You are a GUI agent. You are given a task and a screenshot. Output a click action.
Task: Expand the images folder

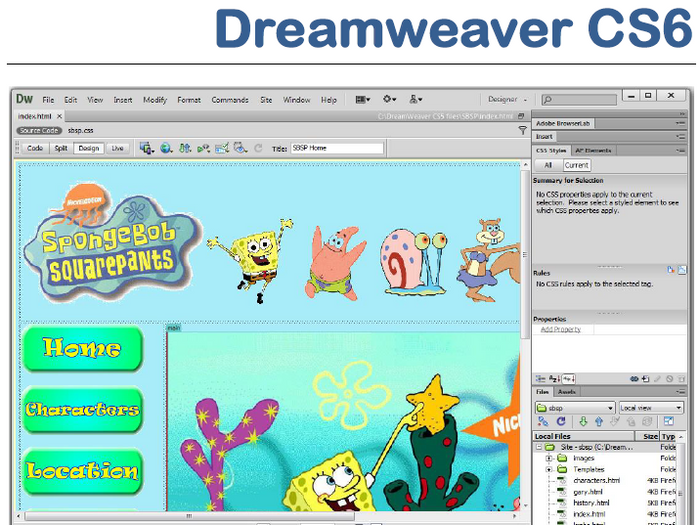550,458
